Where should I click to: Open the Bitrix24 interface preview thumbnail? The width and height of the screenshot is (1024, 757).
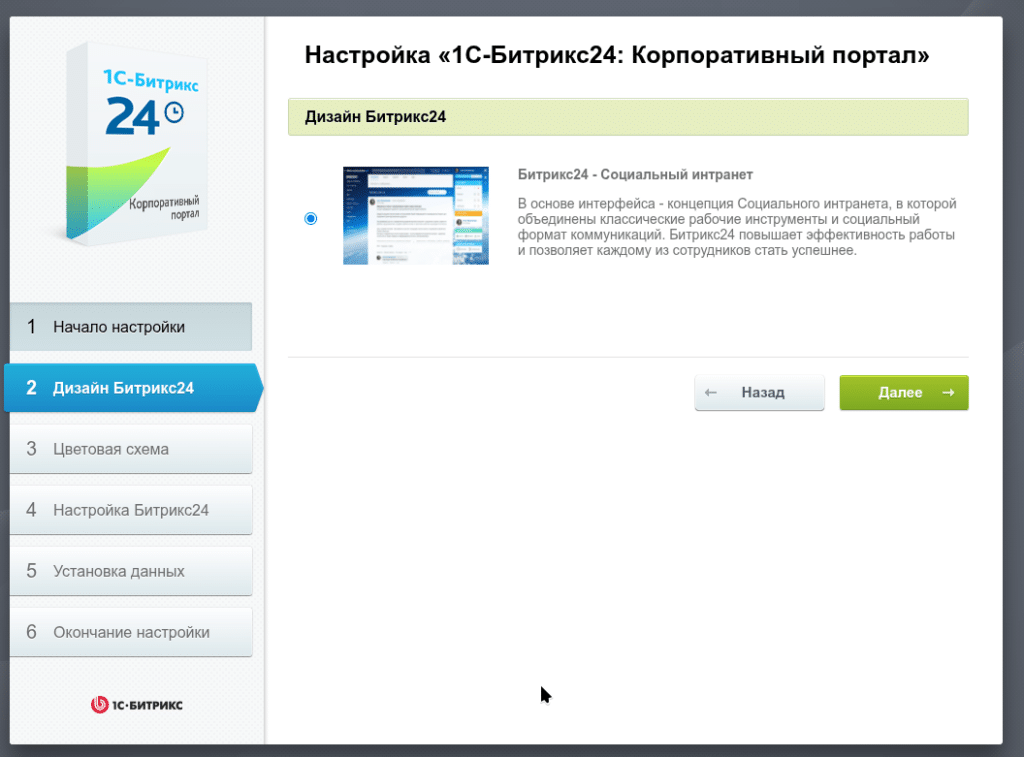(x=416, y=214)
